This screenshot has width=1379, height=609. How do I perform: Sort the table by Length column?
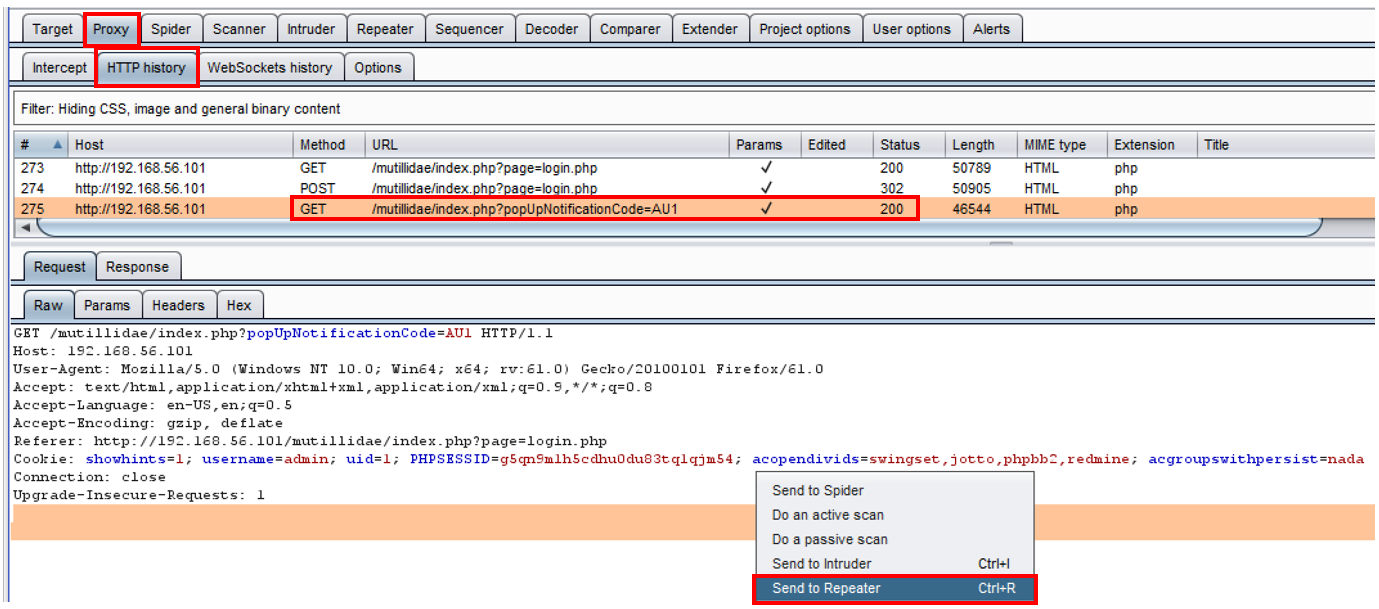pyautogui.click(x=972, y=145)
